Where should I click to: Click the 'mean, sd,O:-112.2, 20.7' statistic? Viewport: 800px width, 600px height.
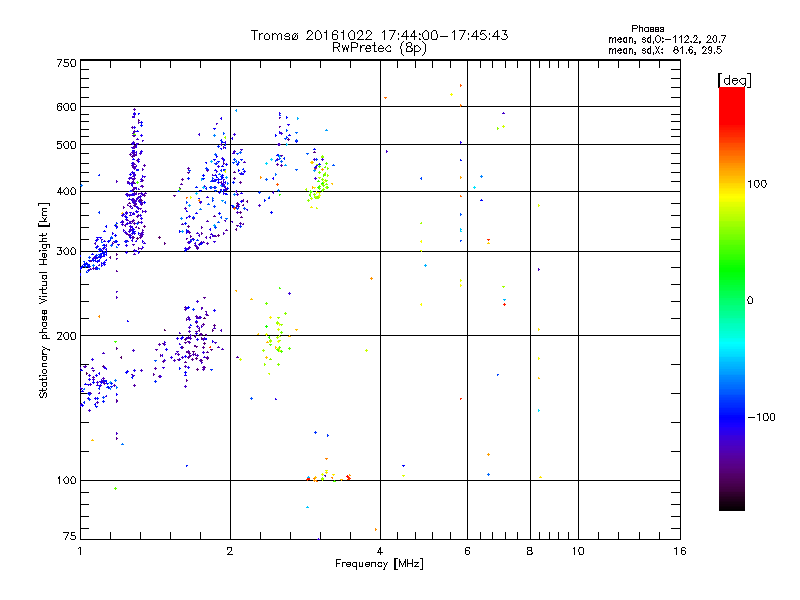pos(667,39)
